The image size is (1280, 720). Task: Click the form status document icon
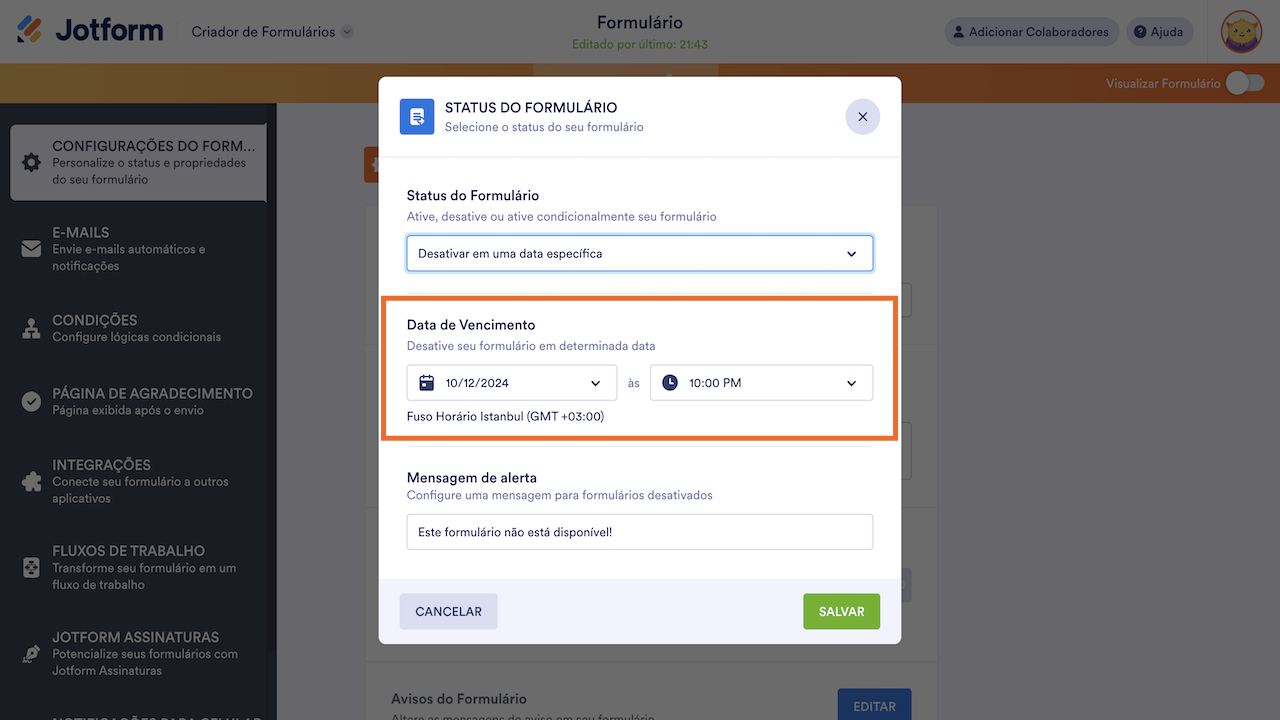pyautogui.click(x=417, y=117)
